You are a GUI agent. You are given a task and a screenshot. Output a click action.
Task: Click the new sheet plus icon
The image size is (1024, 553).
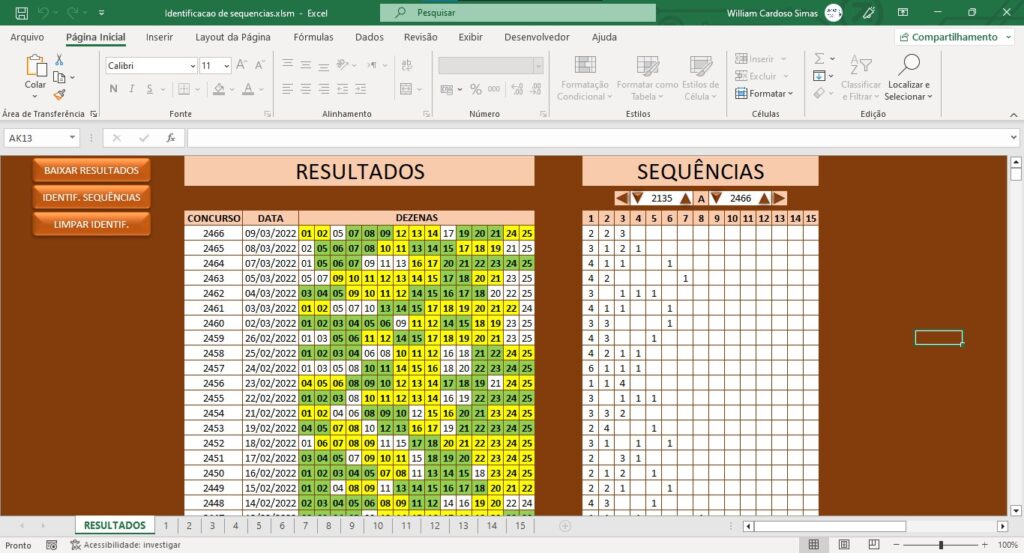click(566, 526)
